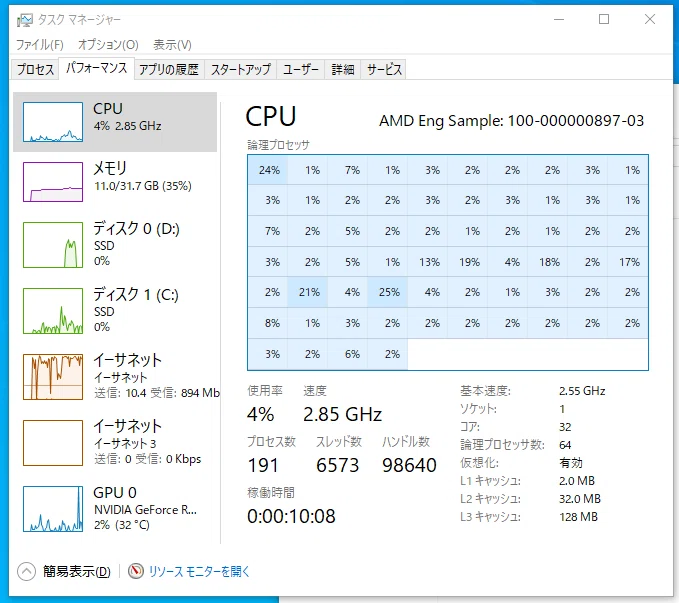The width and height of the screenshot is (679, 603).
Task: Click the 仮想化 value 有効
Action: point(571,463)
